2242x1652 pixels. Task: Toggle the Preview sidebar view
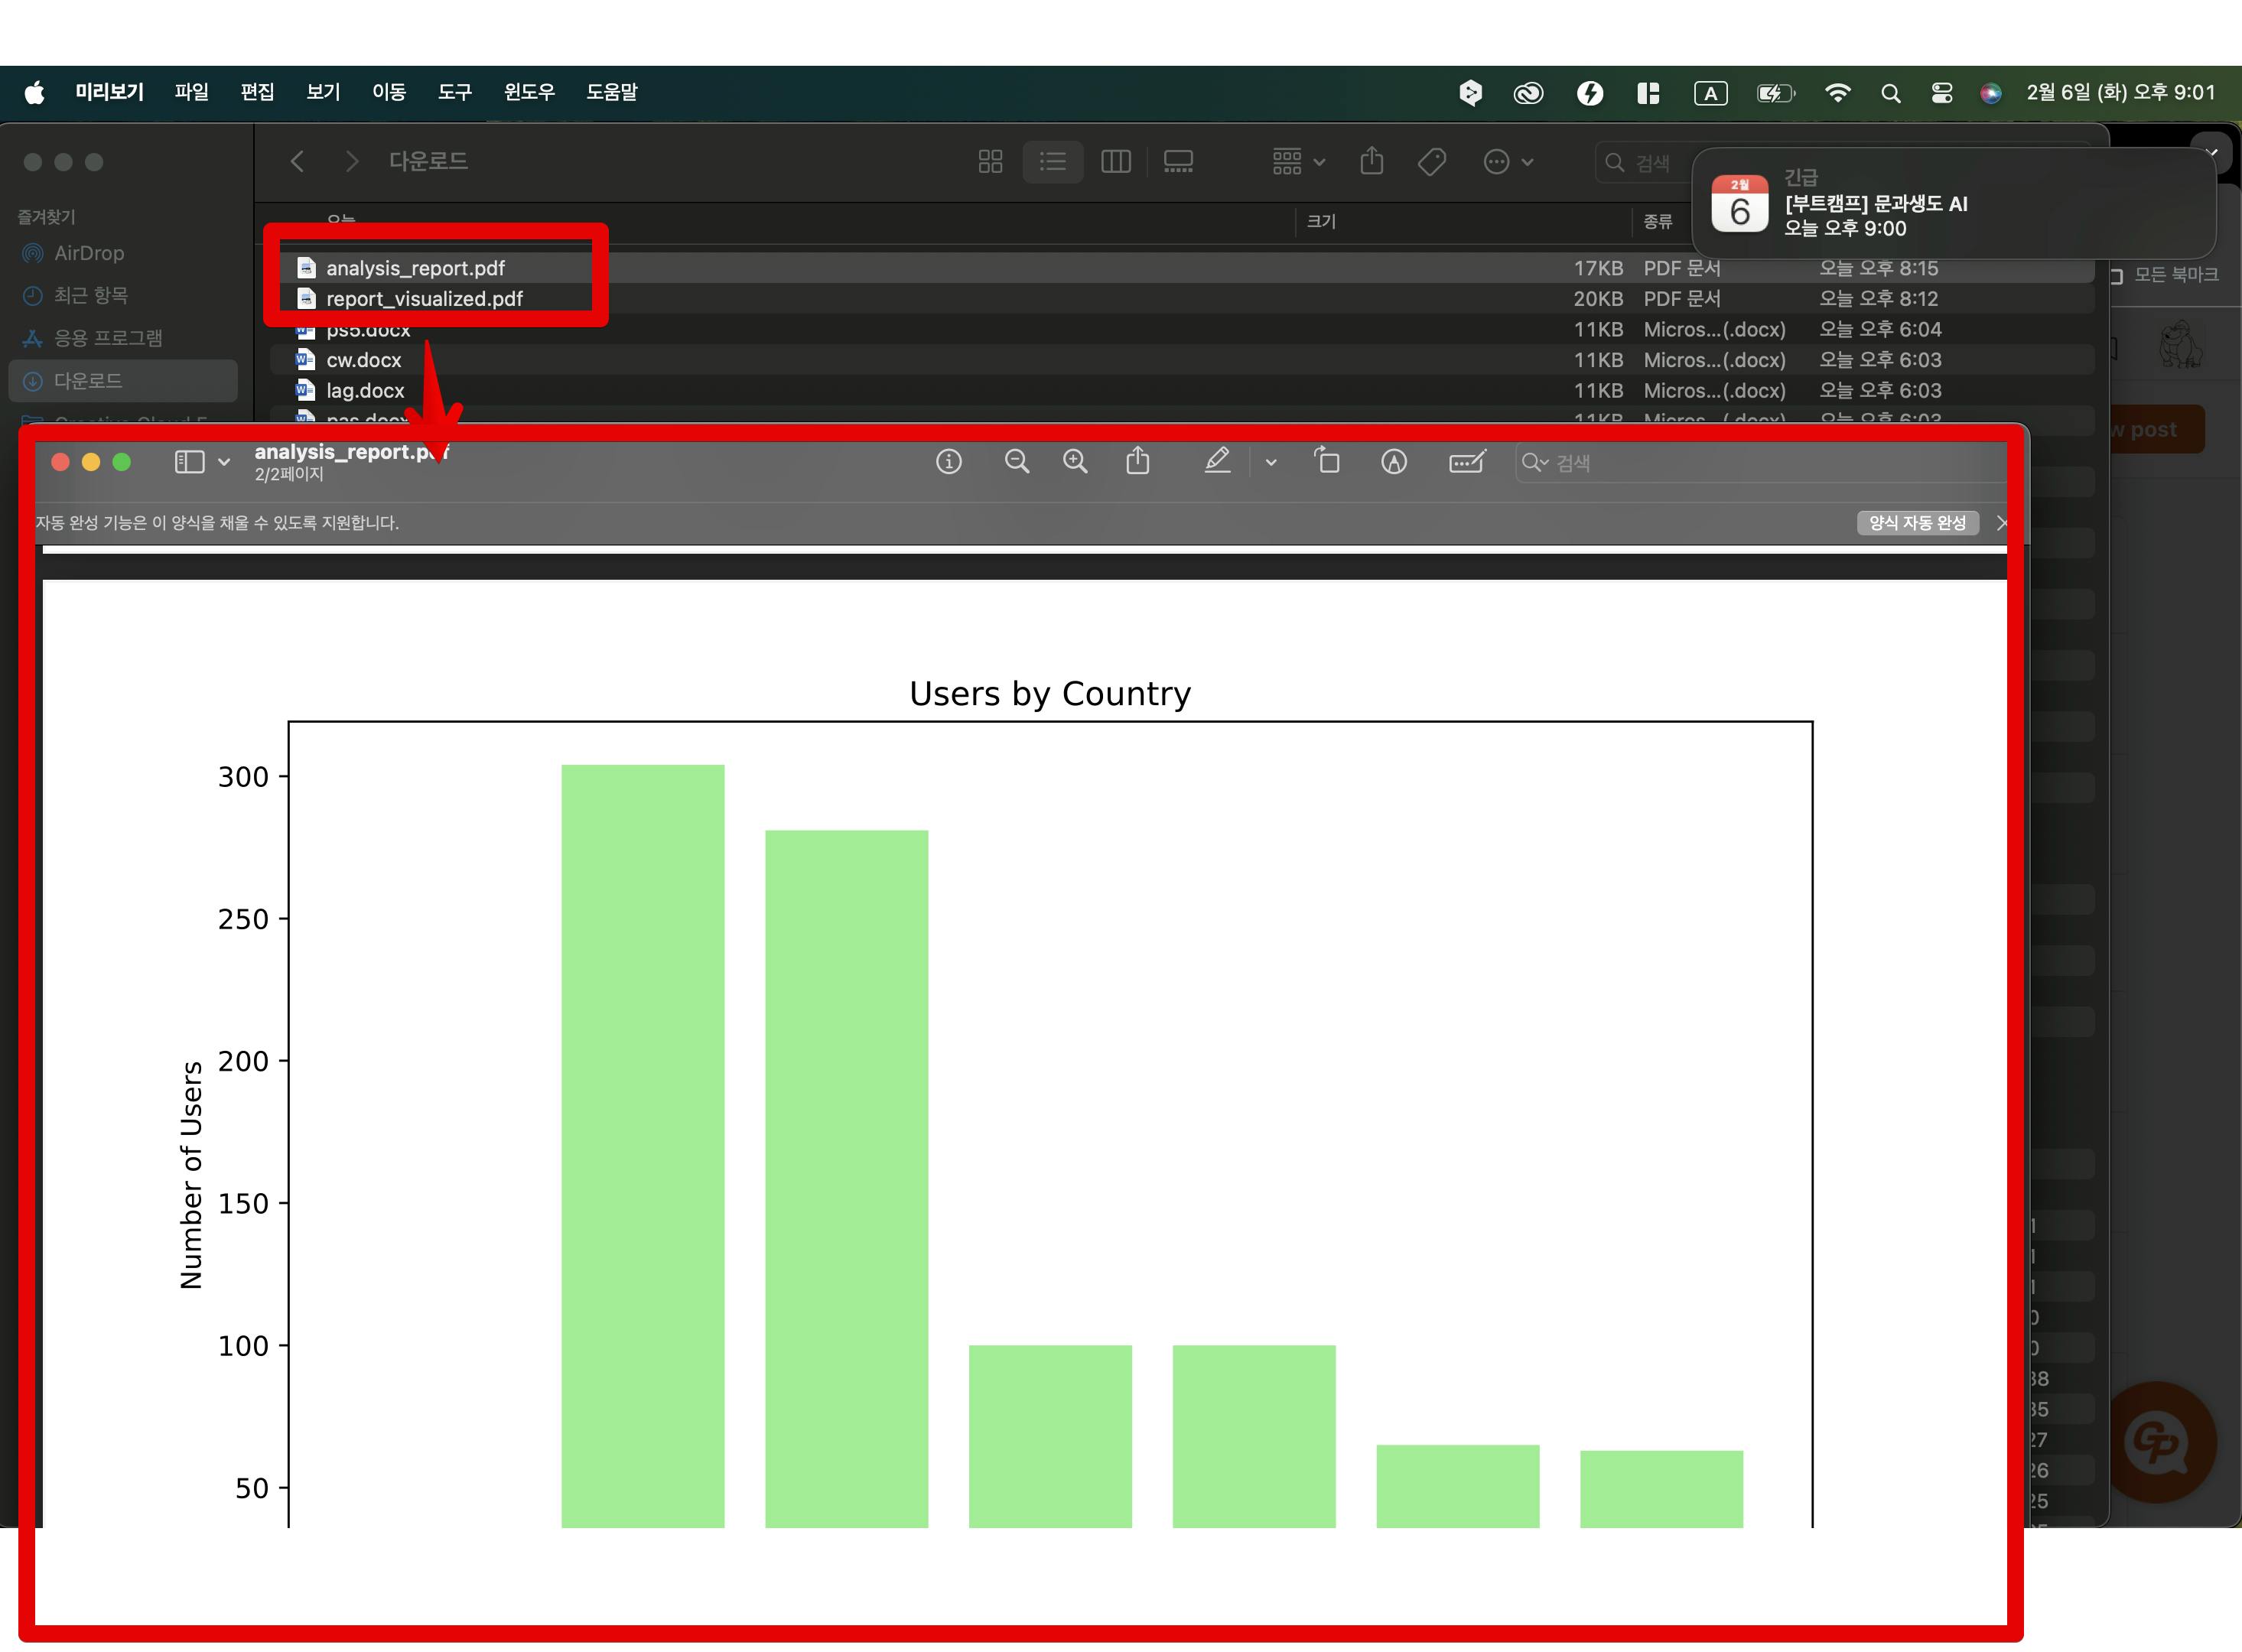coord(189,461)
